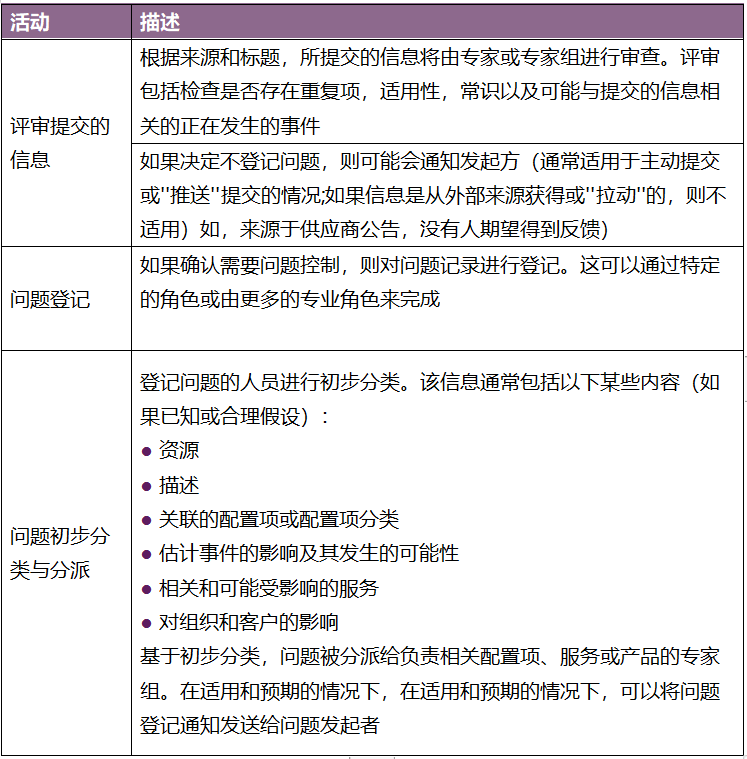Click the paragraph starting with 如果决定不登记问题
The image size is (747, 759).
click(x=430, y=195)
